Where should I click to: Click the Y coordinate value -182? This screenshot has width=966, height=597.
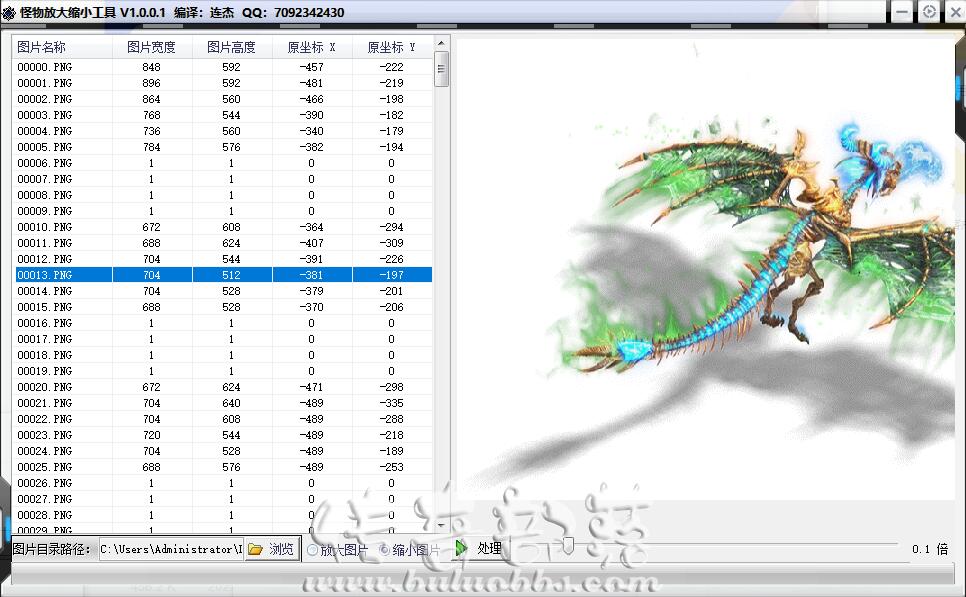pyautogui.click(x=392, y=115)
